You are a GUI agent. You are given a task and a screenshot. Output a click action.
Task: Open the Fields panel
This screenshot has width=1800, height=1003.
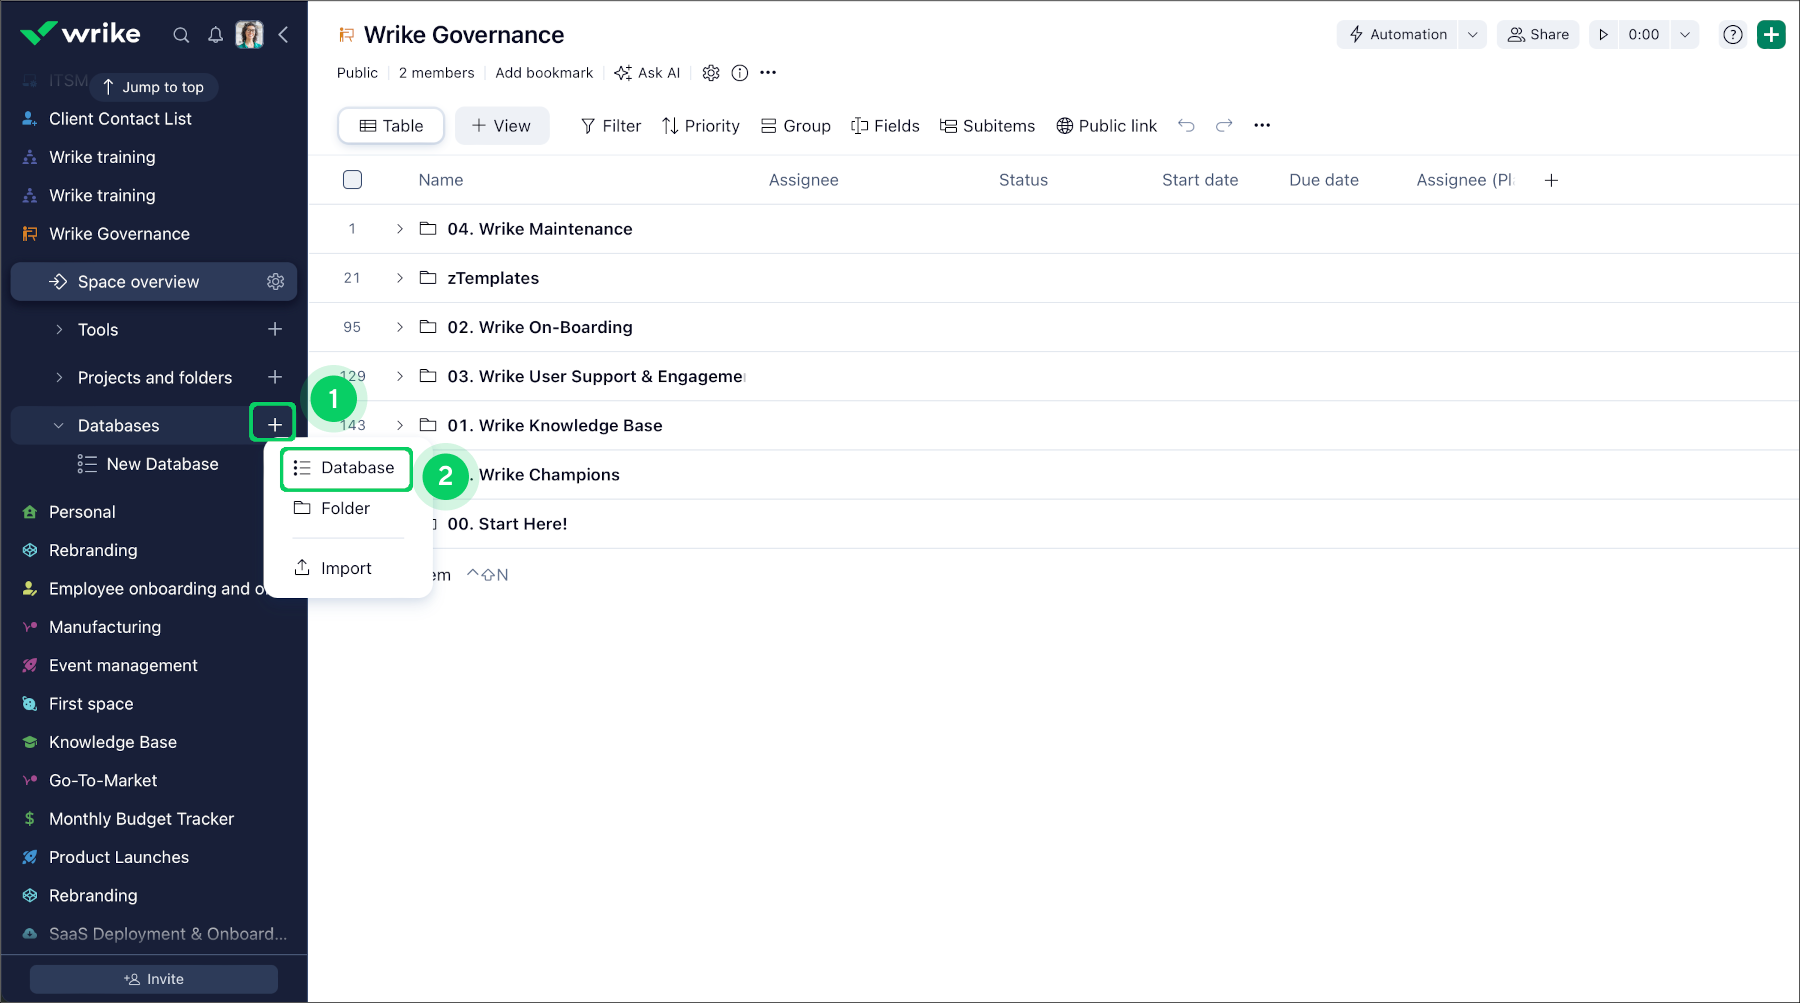pyautogui.click(x=858, y=125)
